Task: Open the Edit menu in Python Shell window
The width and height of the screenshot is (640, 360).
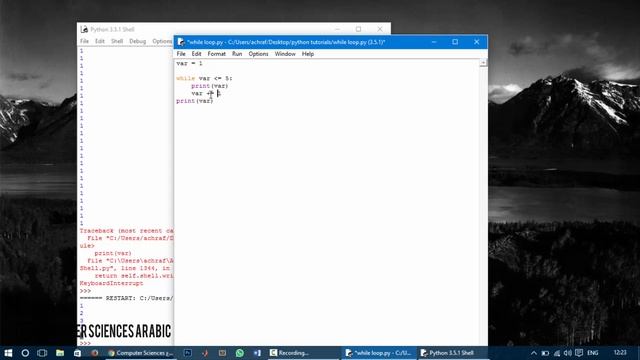Action: (x=100, y=41)
